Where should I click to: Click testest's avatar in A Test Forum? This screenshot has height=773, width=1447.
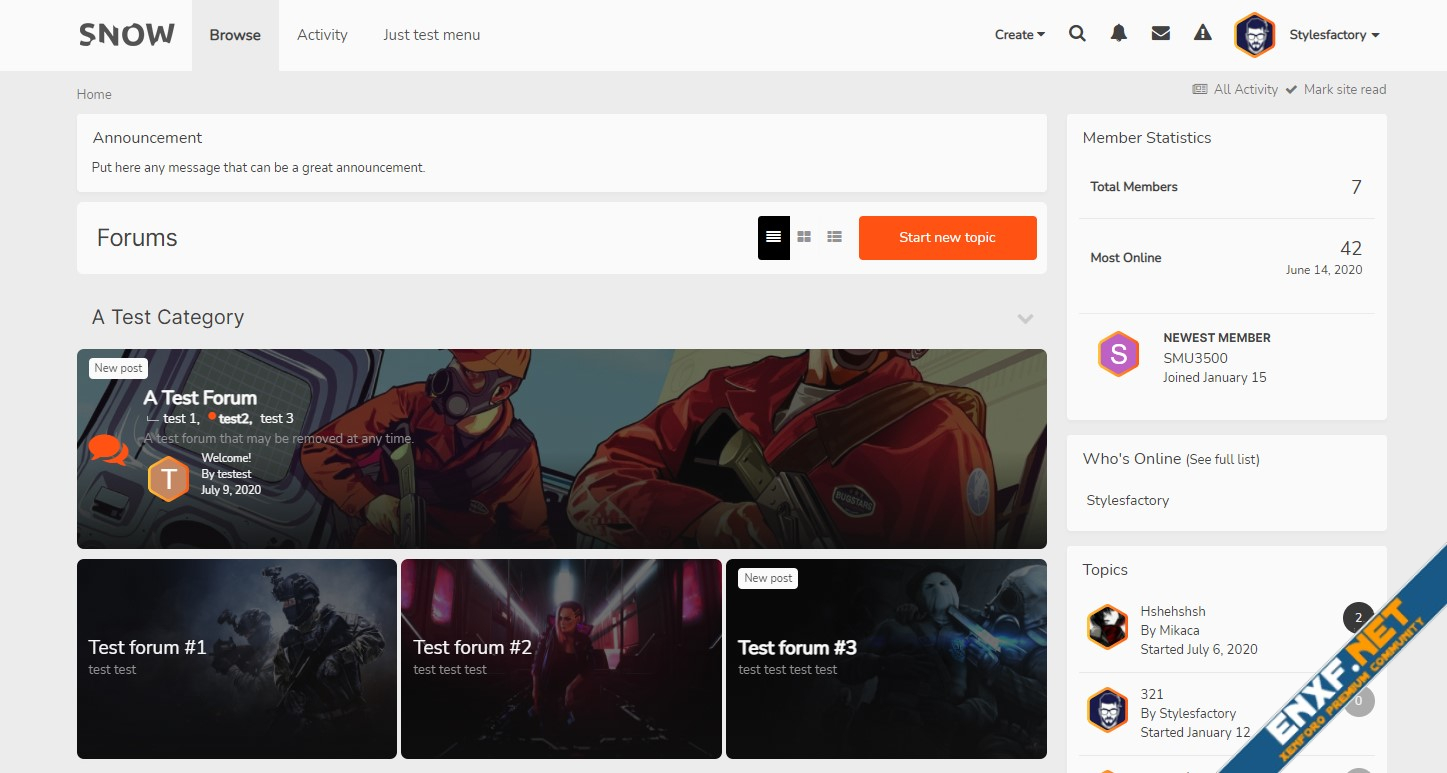168,480
